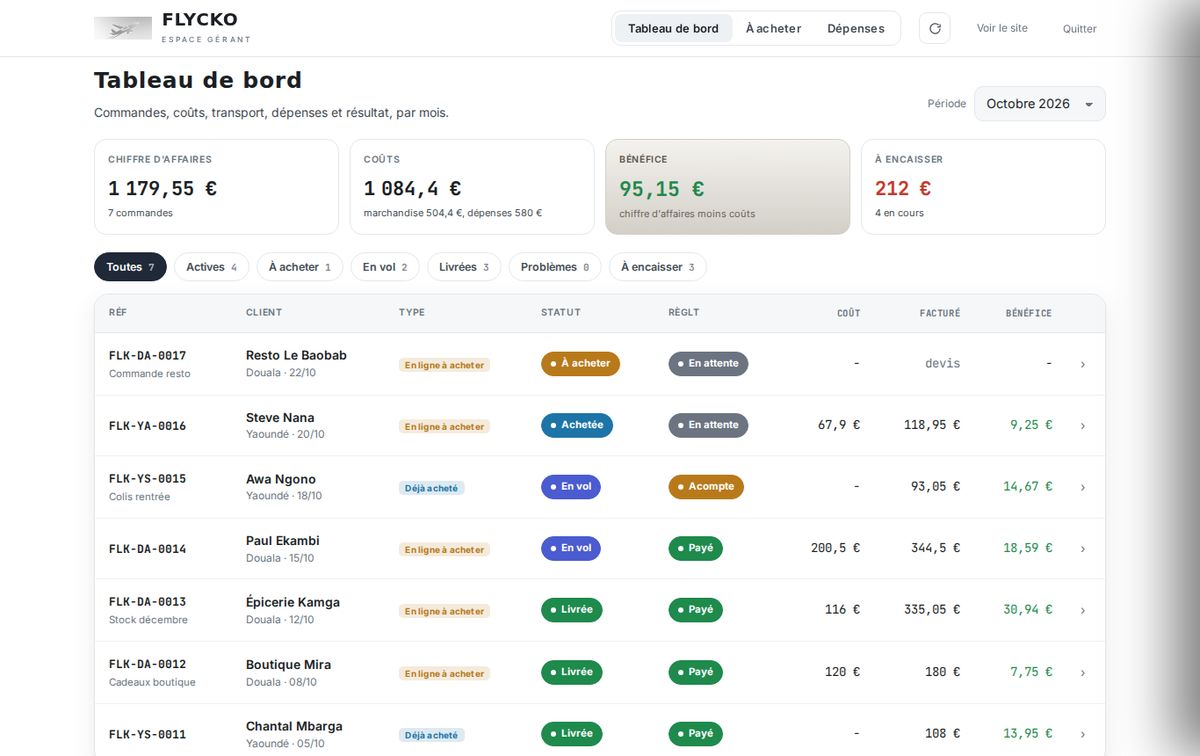This screenshot has width=1200, height=756.
Task: Select the Chiffre d'affaires summary card
Action: 216,187
